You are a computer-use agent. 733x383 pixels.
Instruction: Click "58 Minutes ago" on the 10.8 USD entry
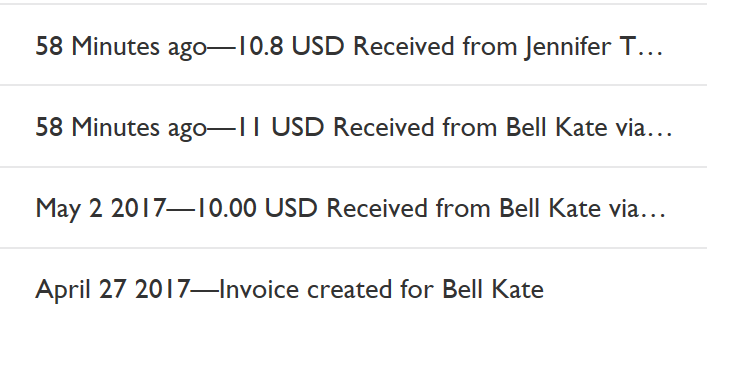(121, 47)
